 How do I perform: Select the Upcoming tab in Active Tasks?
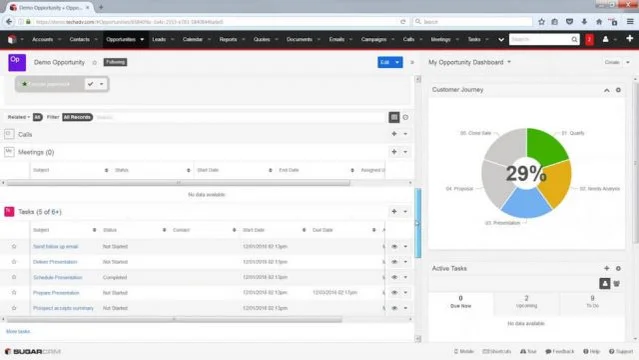tap(527, 302)
